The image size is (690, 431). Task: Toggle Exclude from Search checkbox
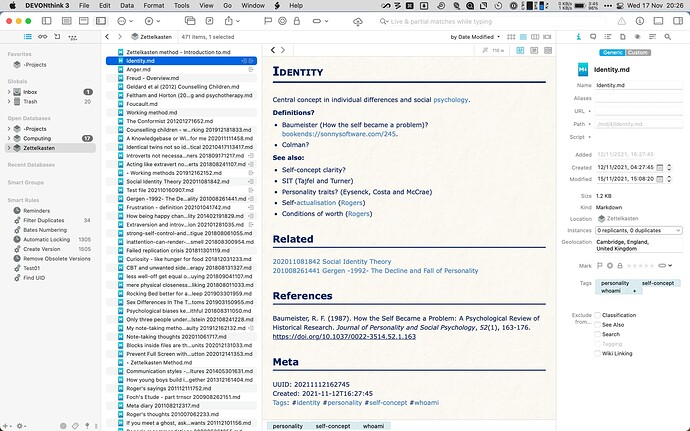click(597, 334)
